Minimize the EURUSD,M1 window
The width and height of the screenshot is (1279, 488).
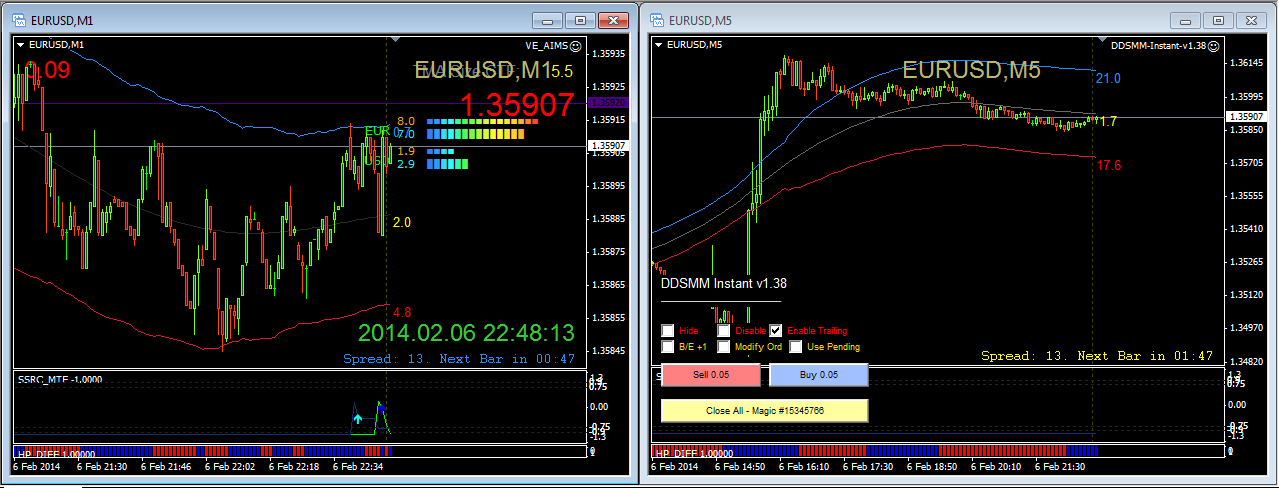point(547,20)
